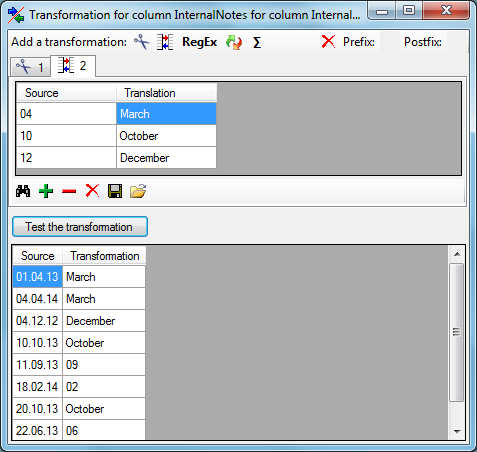Click the Postfix input field
The image size is (477, 452).
[457, 42]
